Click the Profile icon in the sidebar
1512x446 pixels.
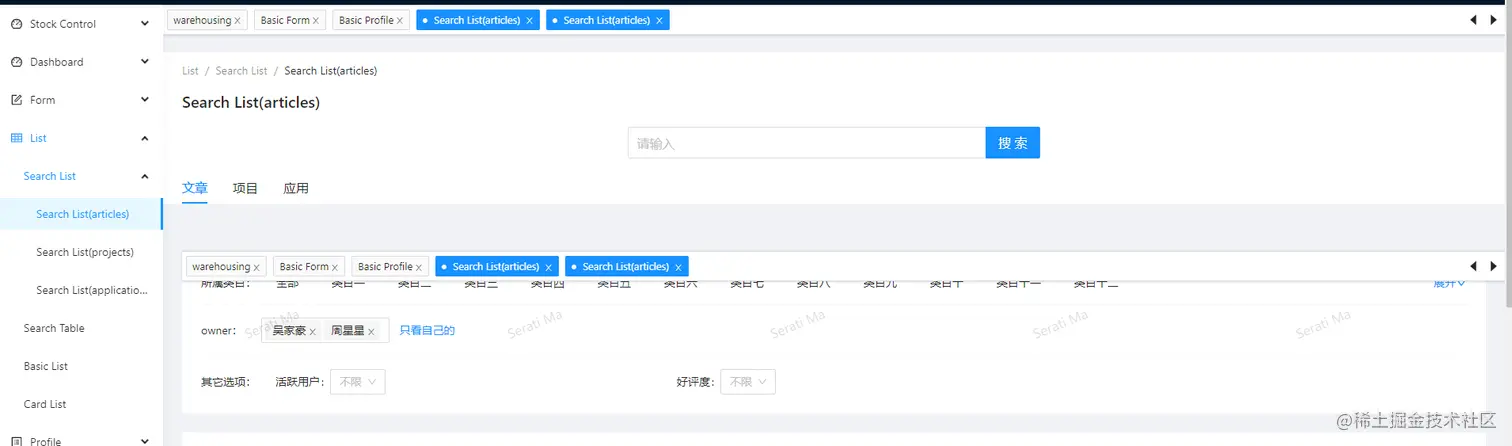(x=16, y=441)
